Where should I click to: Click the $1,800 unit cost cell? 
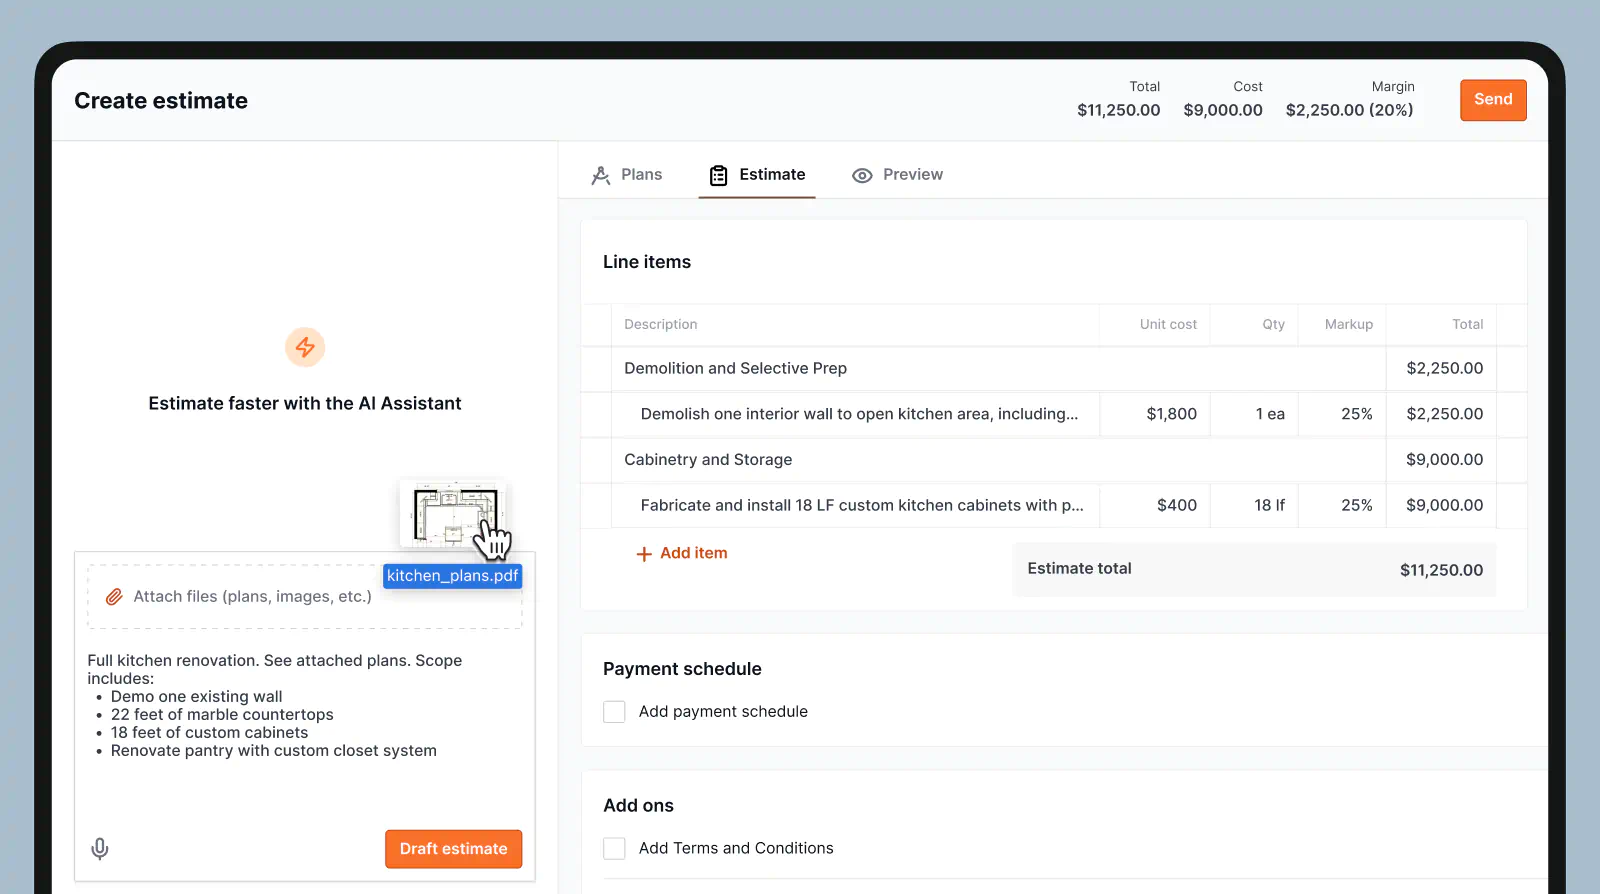click(x=1155, y=414)
